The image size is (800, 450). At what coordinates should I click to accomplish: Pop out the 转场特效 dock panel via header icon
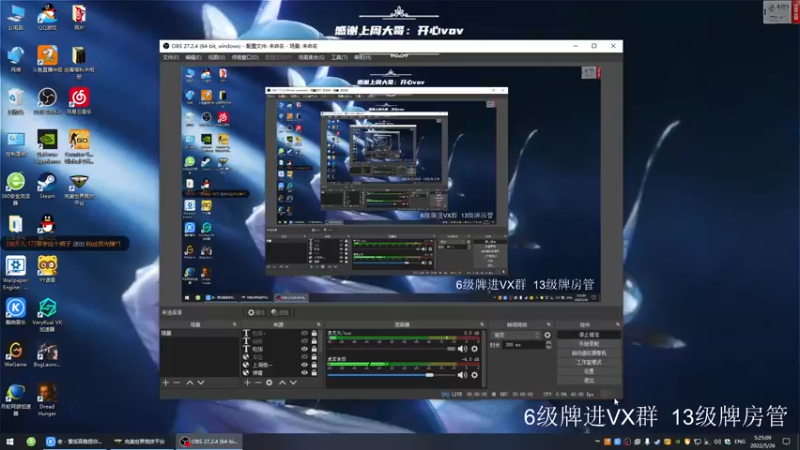(549, 324)
